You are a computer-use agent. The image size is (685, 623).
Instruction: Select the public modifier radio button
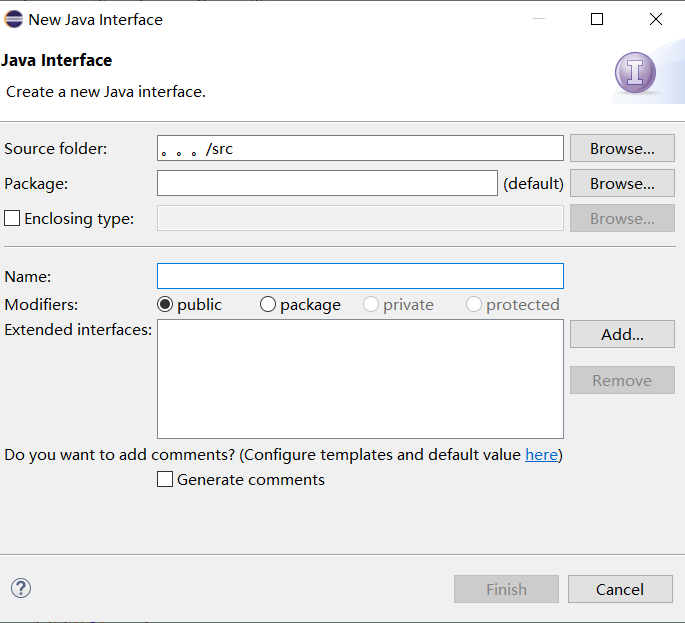tap(165, 305)
